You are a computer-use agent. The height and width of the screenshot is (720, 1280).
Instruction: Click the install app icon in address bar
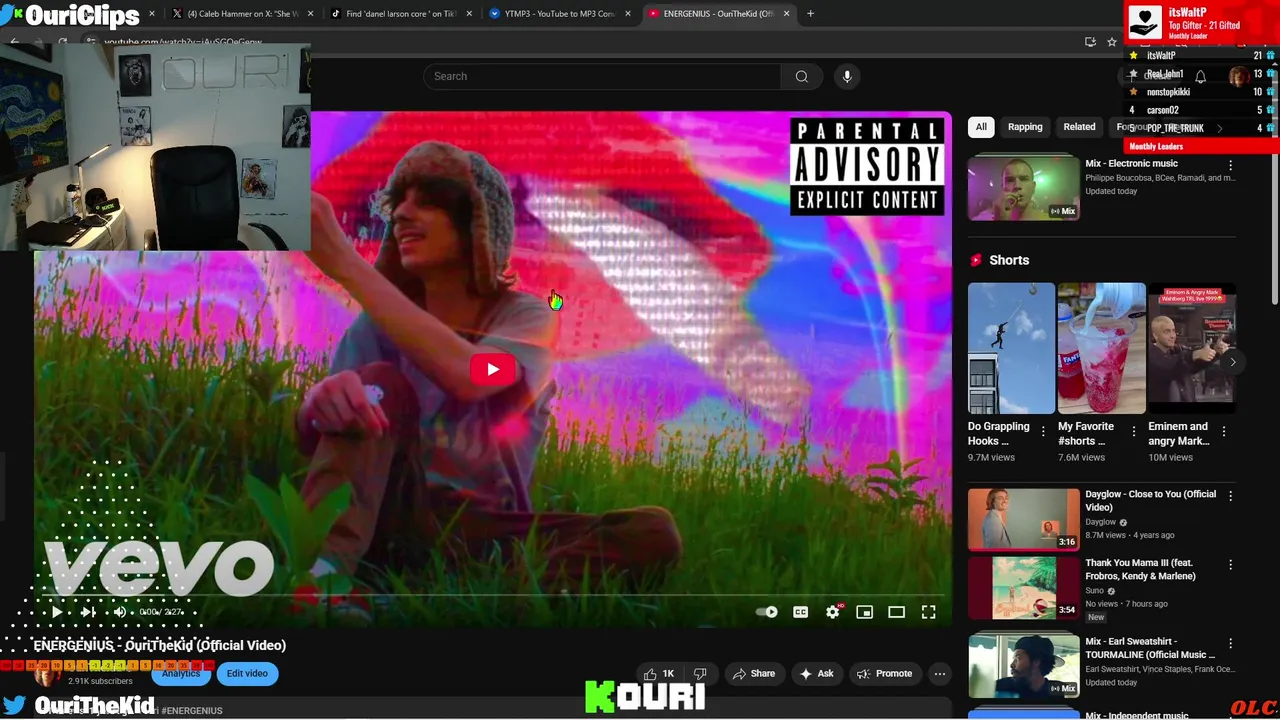pos(1090,42)
